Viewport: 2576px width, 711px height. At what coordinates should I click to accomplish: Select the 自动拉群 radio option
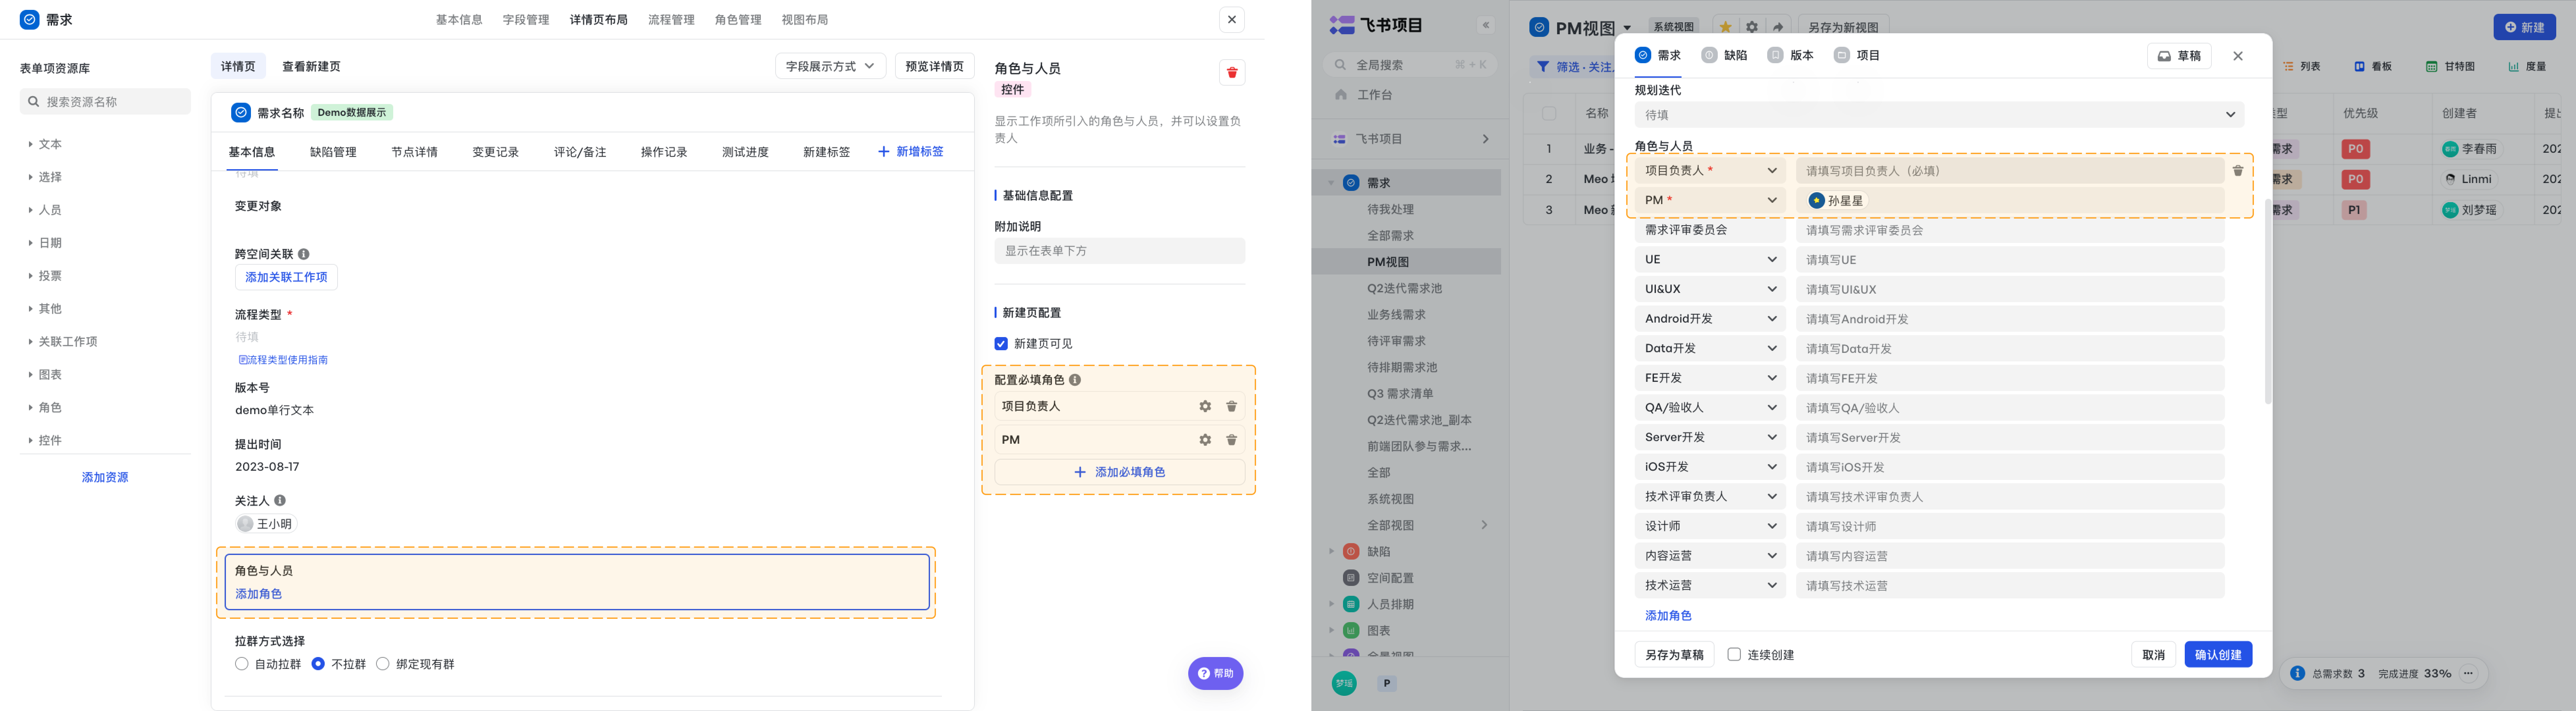tap(242, 664)
